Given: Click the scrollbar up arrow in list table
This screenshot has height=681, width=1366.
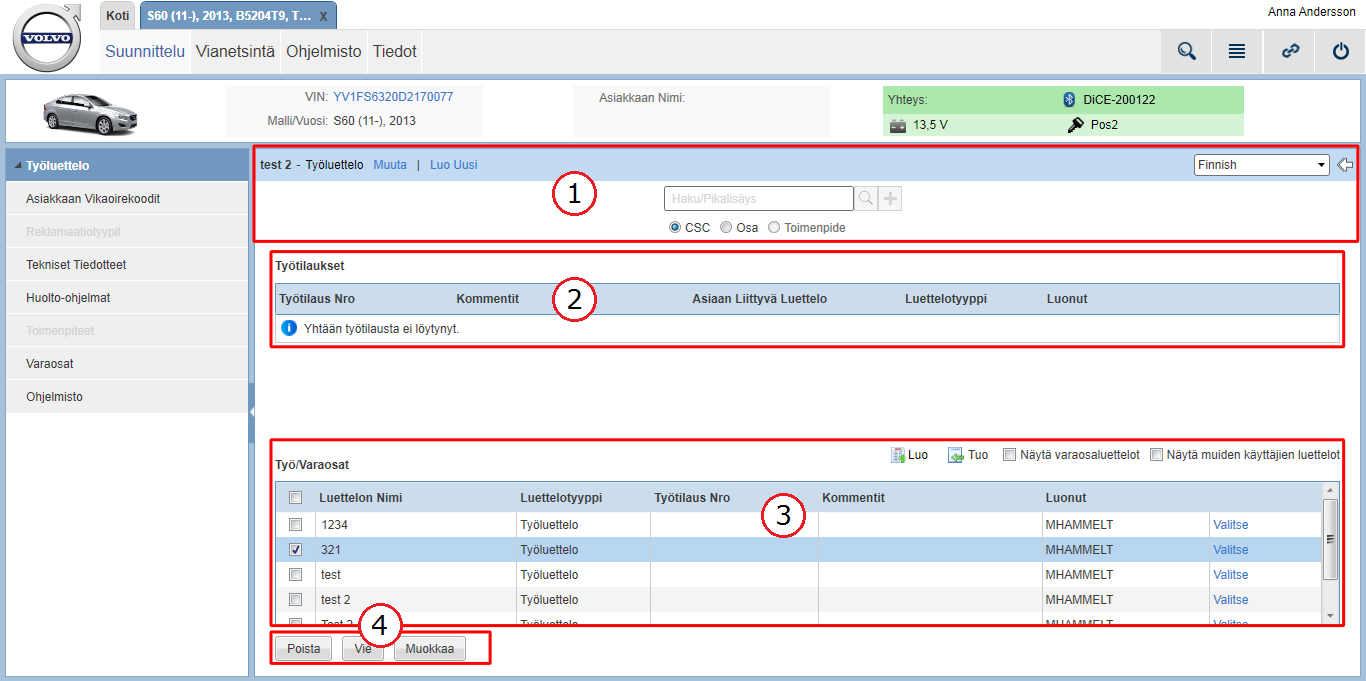Looking at the screenshot, I should (1330, 490).
